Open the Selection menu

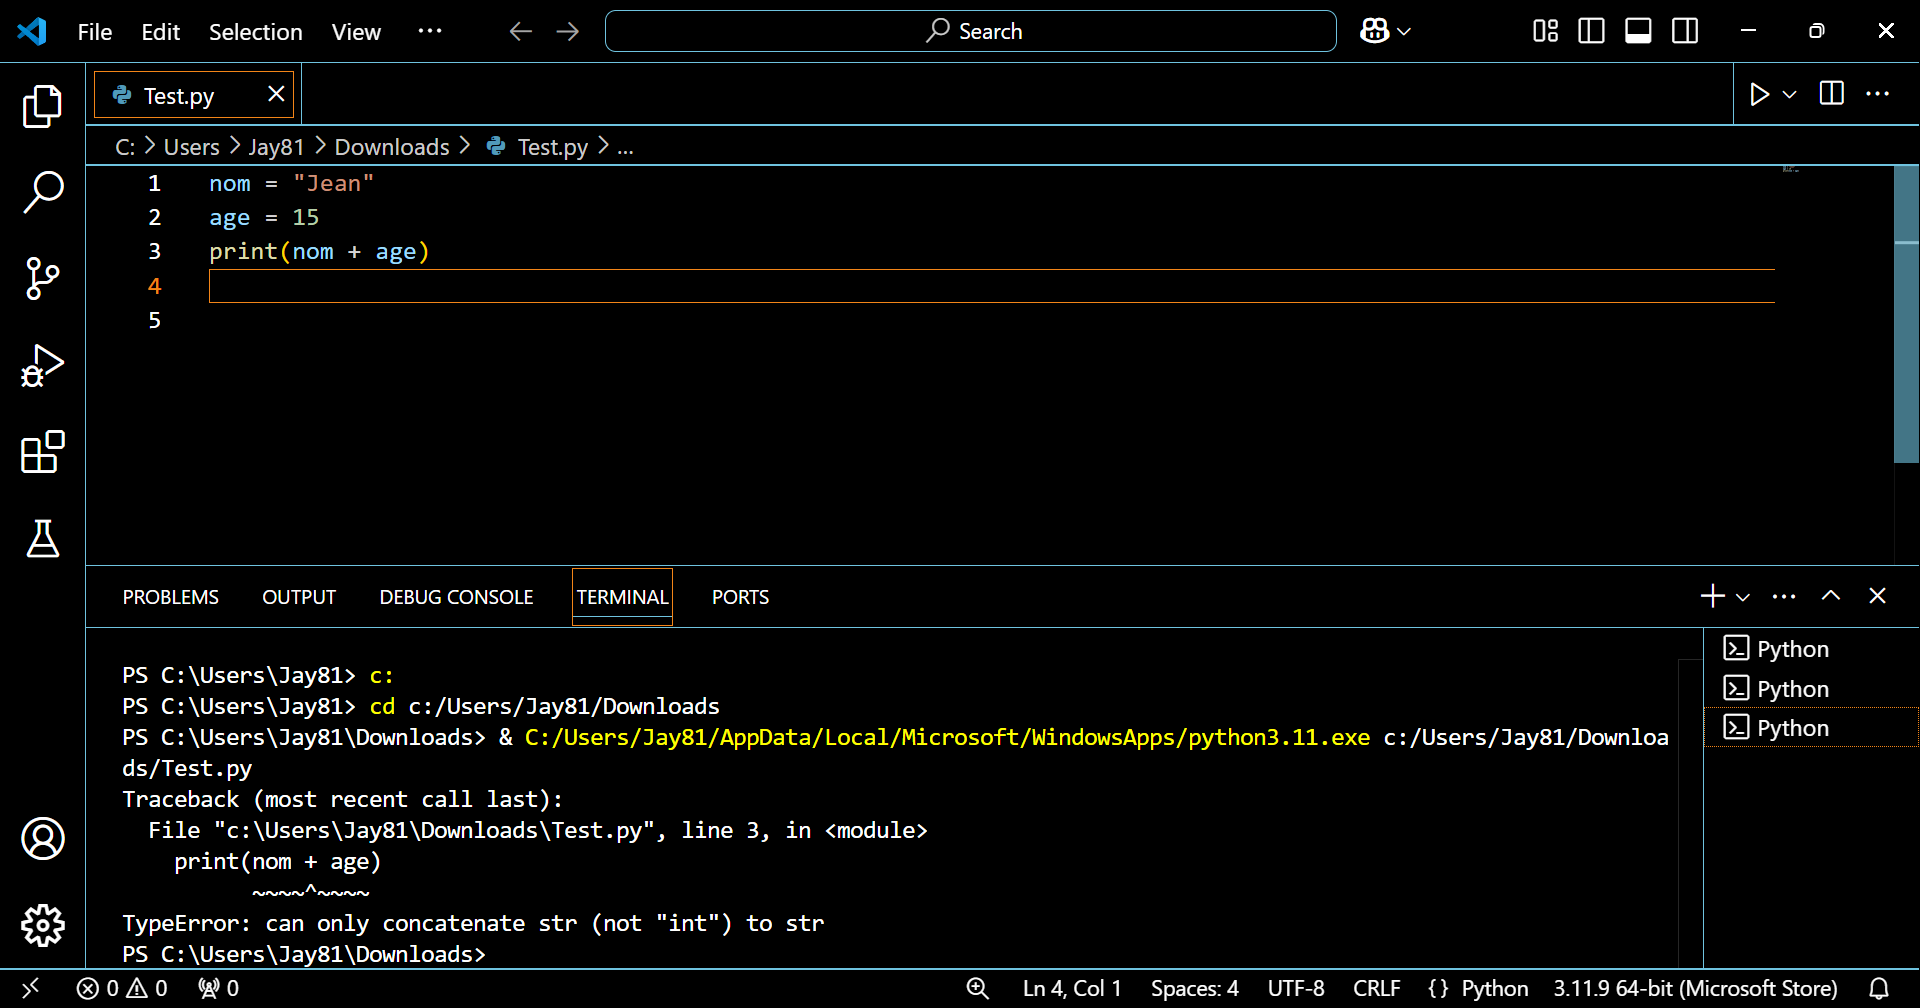point(255,32)
